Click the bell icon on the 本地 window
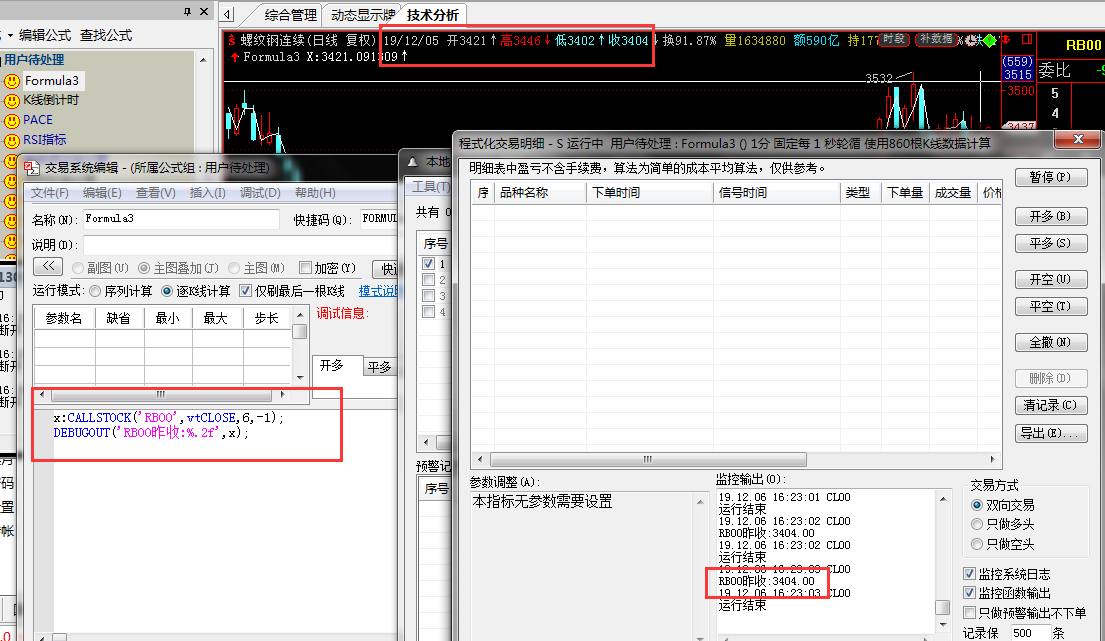Screen dimensions: 1105x641 point(413,162)
